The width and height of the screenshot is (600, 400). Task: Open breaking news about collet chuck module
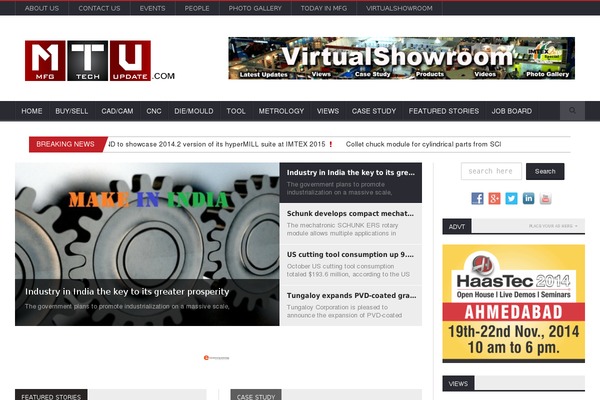423,144
